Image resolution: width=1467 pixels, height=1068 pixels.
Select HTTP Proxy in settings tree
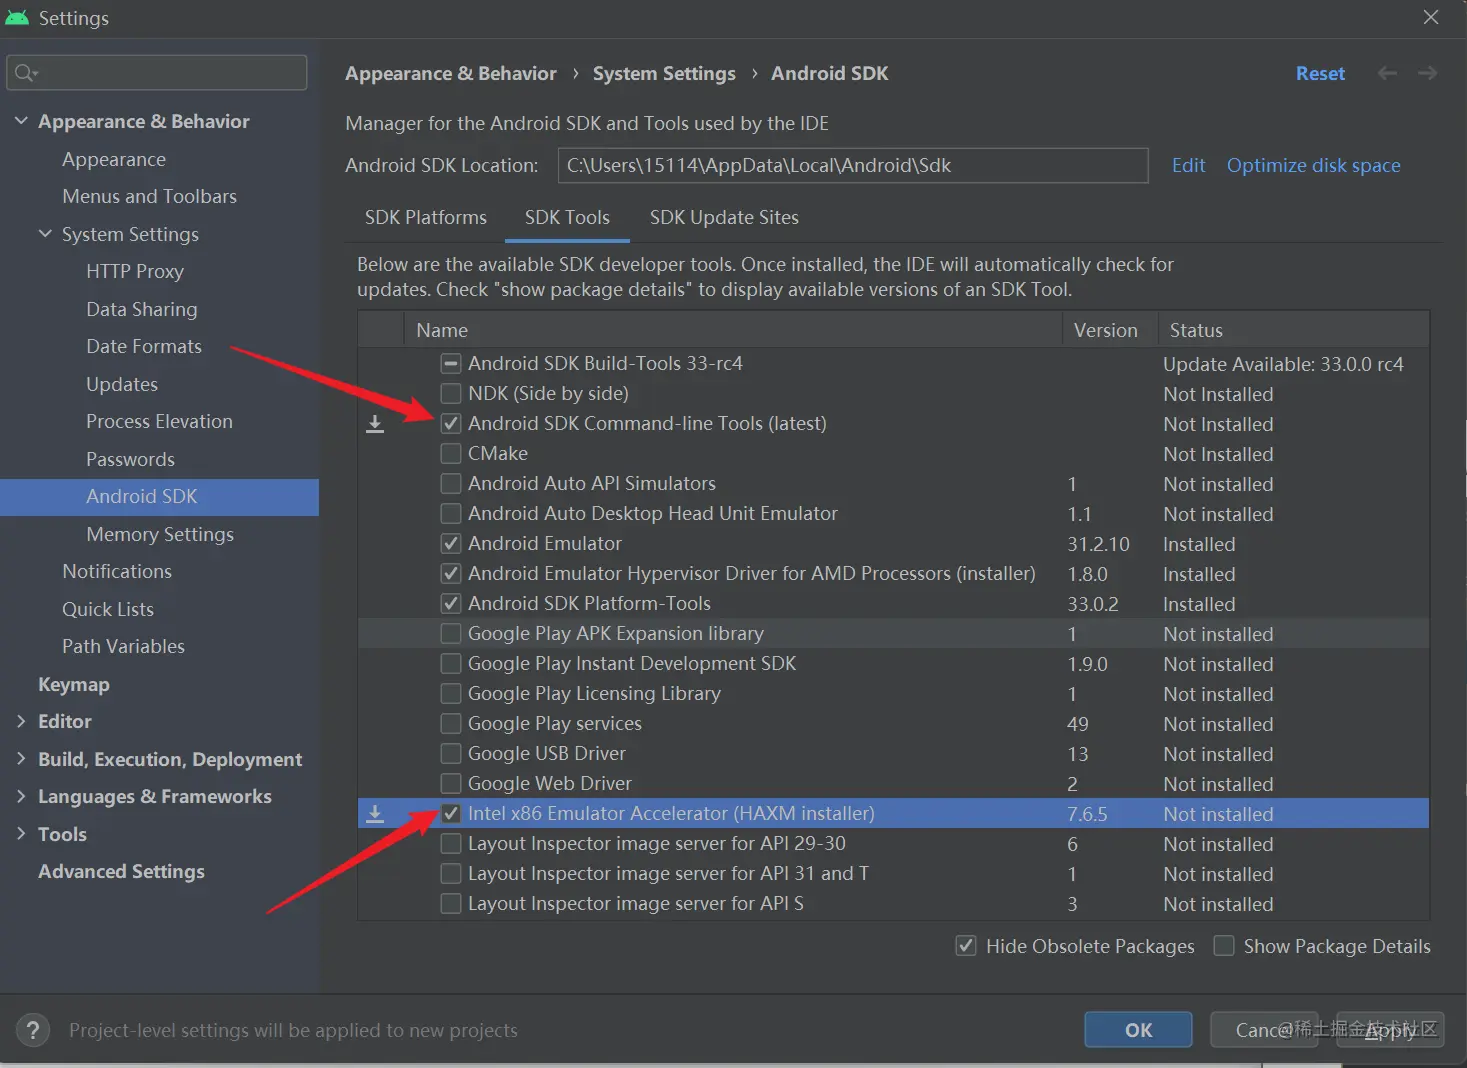coord(135,271)
